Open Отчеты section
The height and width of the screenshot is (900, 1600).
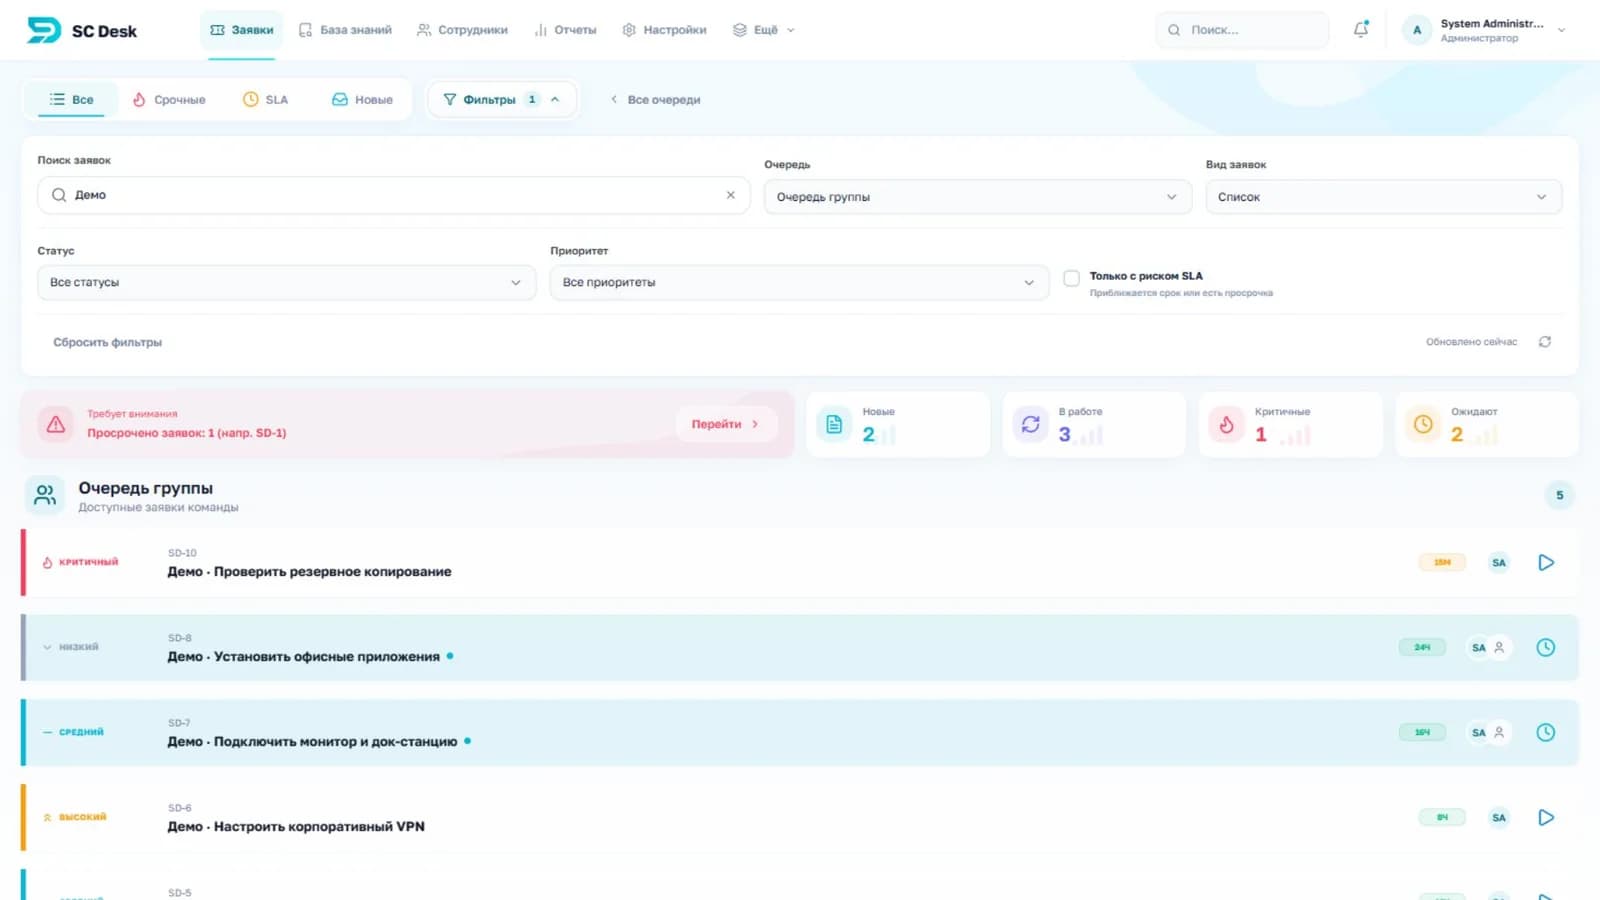pyautogui.click(x=565, y=30)
